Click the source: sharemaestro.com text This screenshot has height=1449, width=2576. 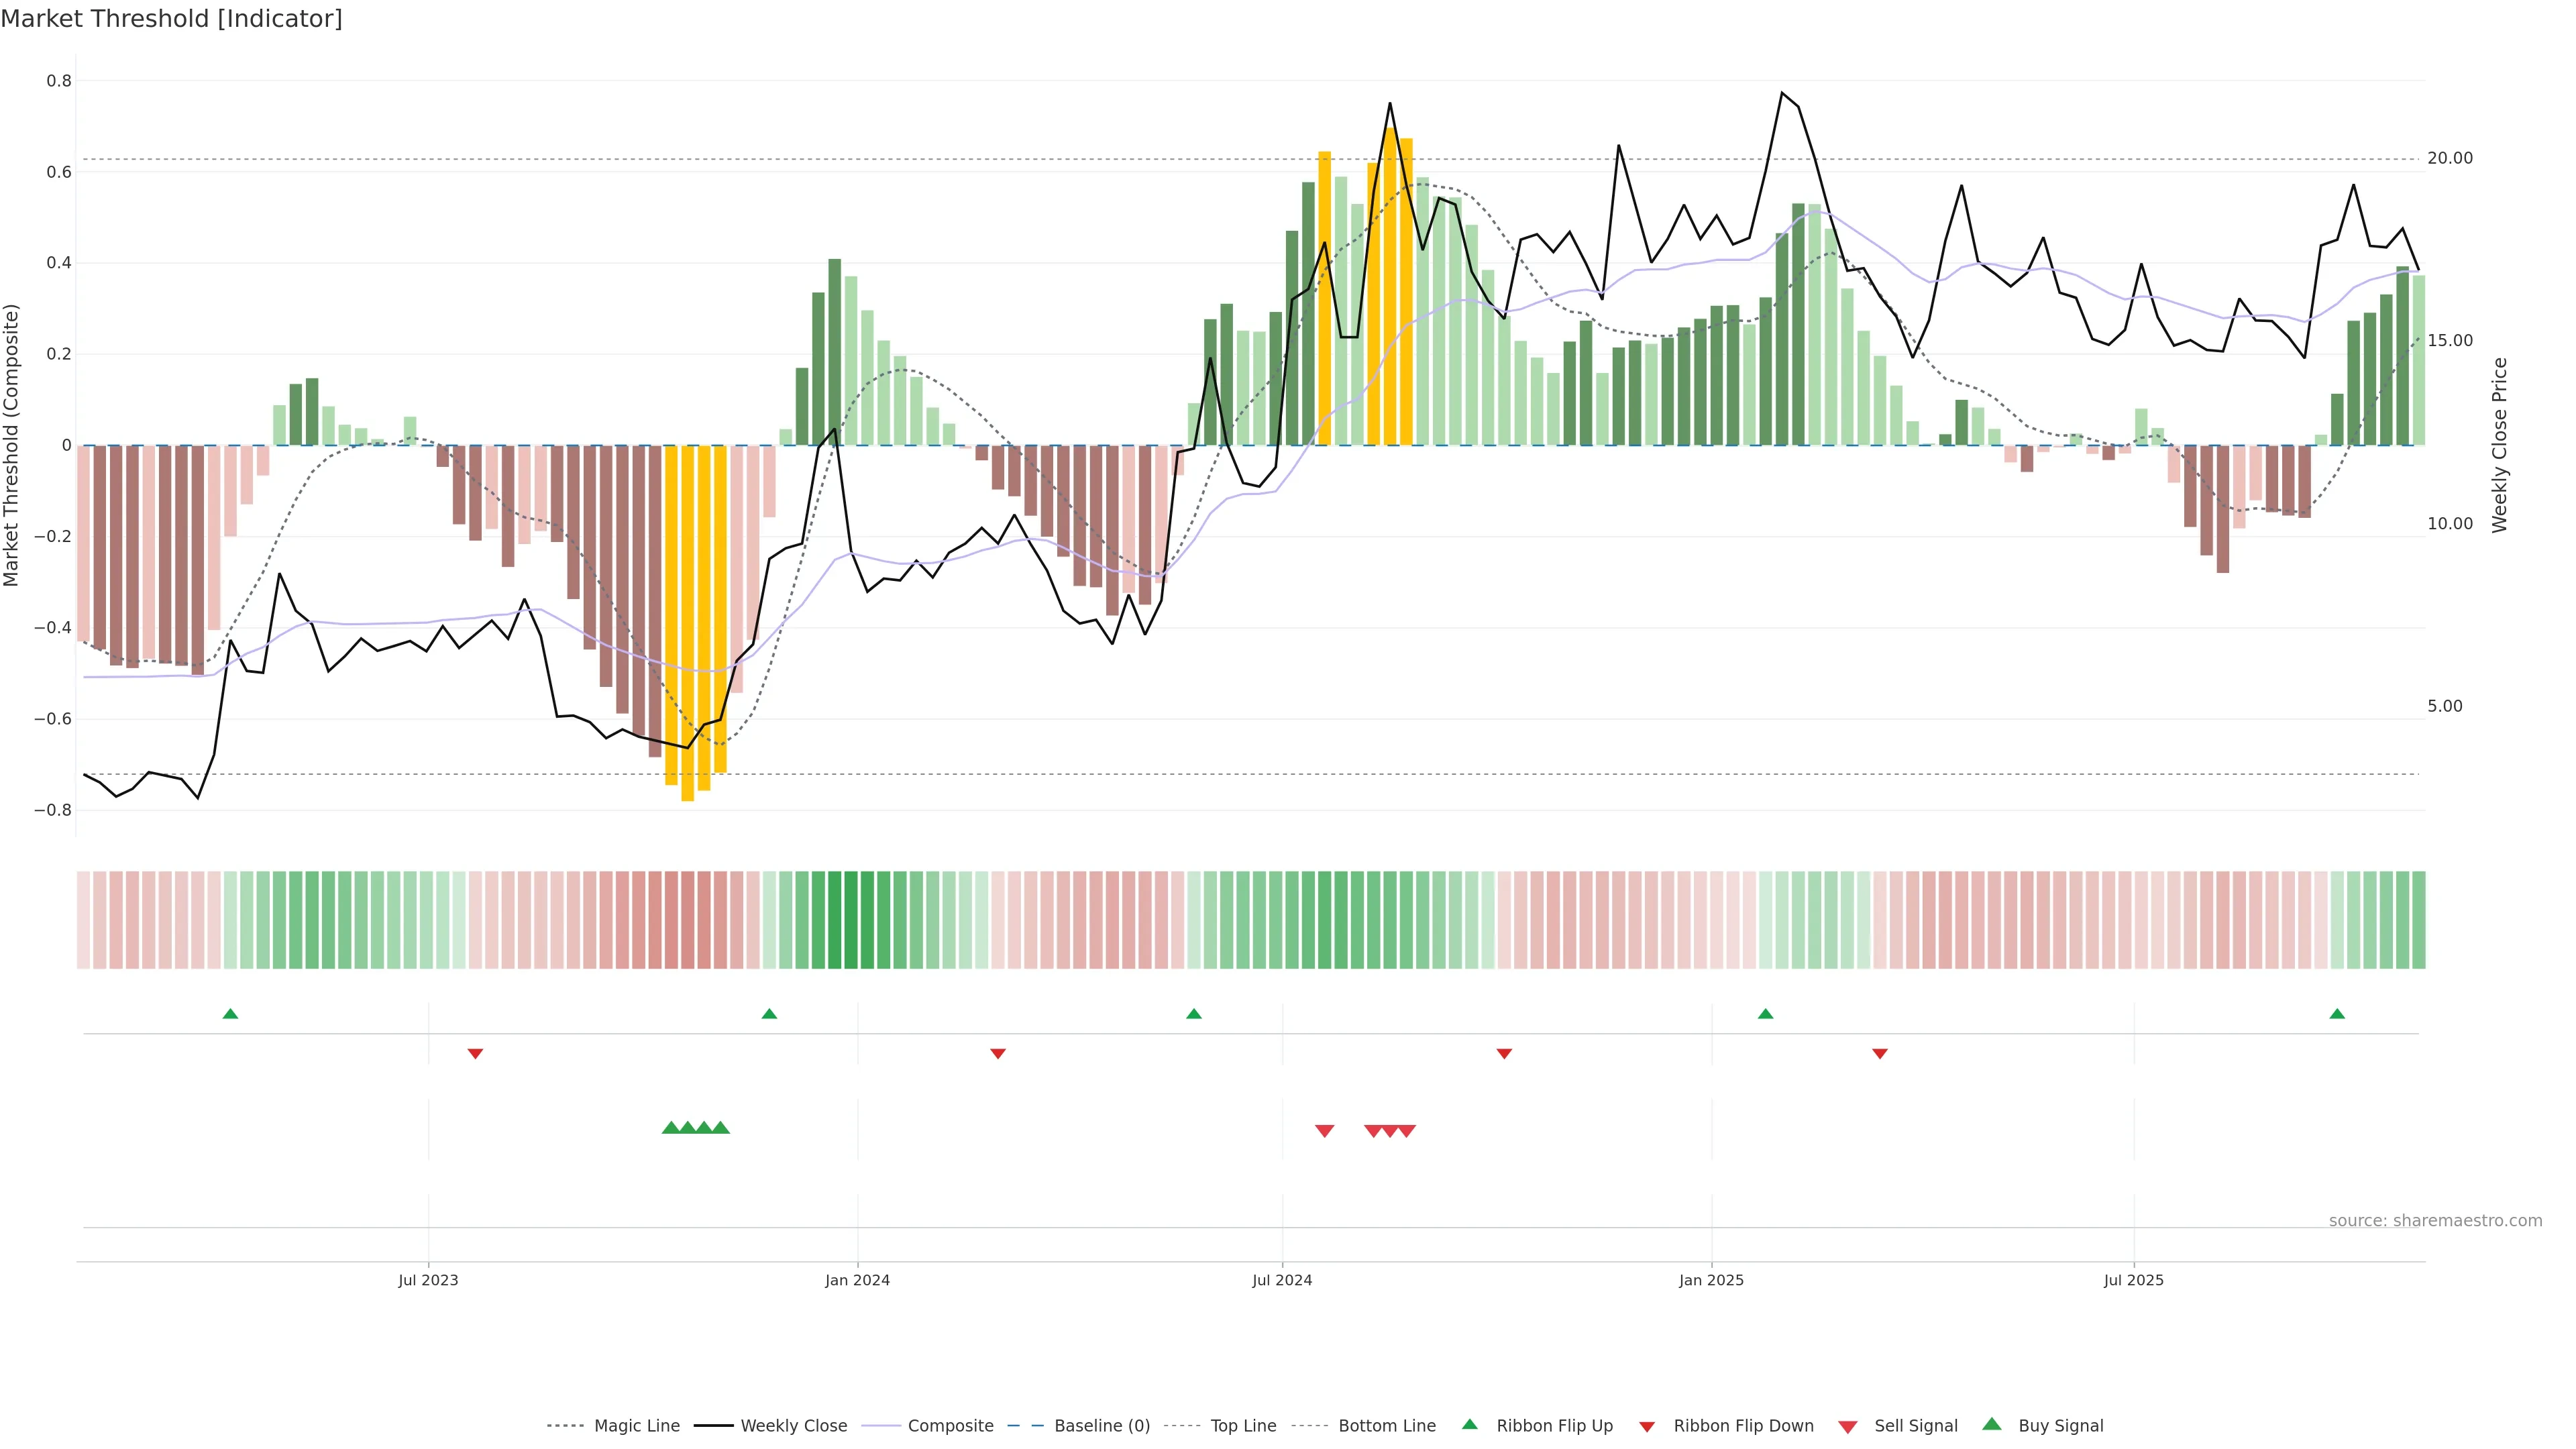pos(2435,1221)
